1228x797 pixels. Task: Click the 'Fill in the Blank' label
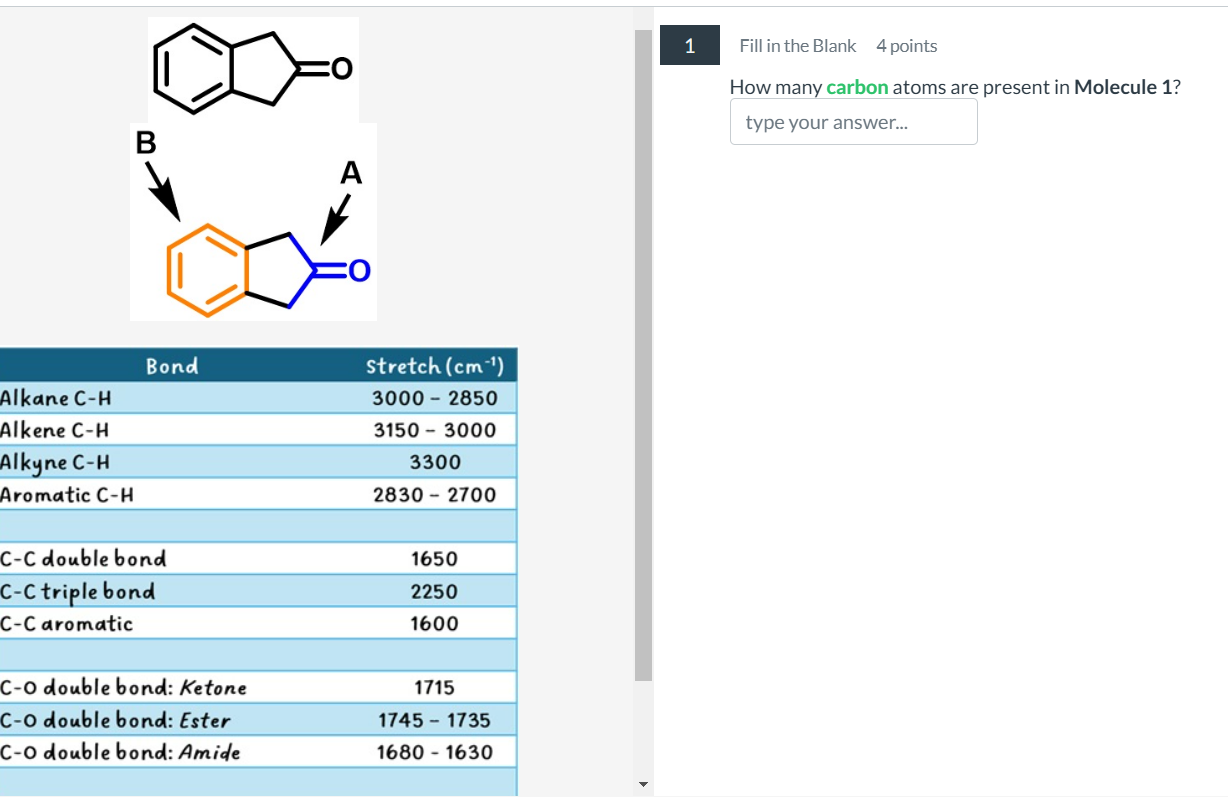pos(797,45)
